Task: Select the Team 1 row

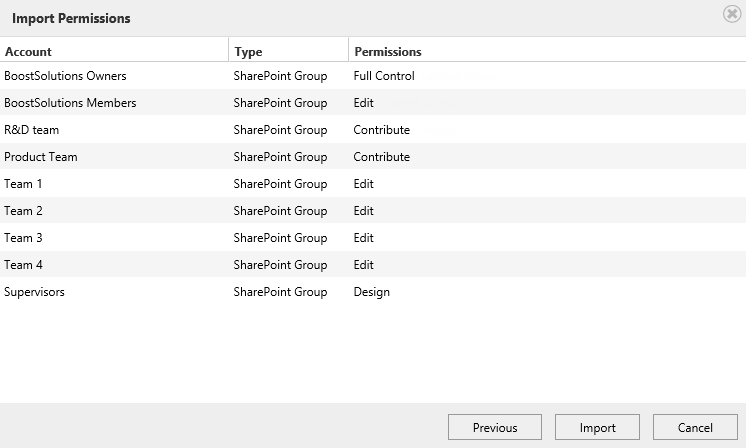Action: point(373,184)
